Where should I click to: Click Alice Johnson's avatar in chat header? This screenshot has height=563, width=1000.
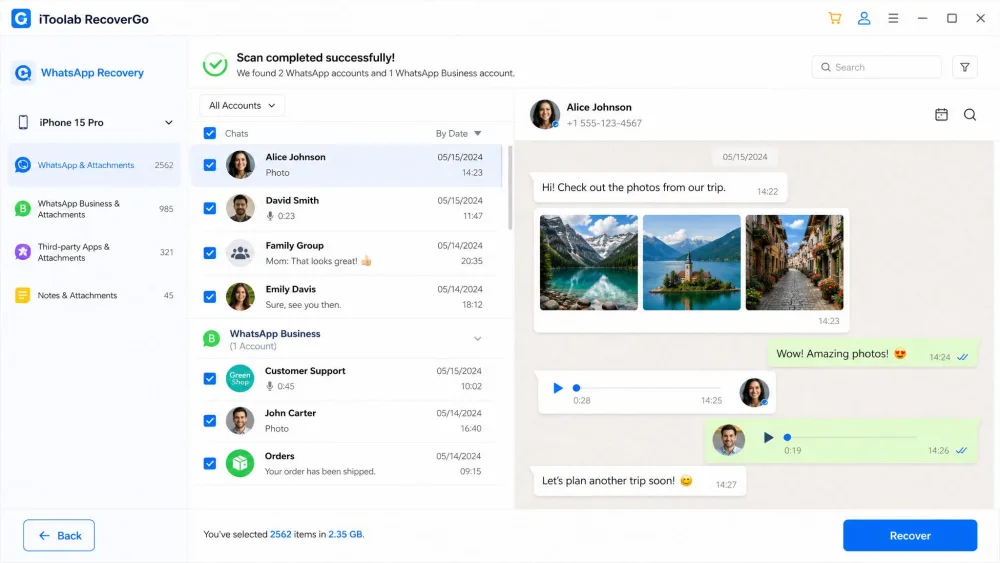click(x=545, y=114)
